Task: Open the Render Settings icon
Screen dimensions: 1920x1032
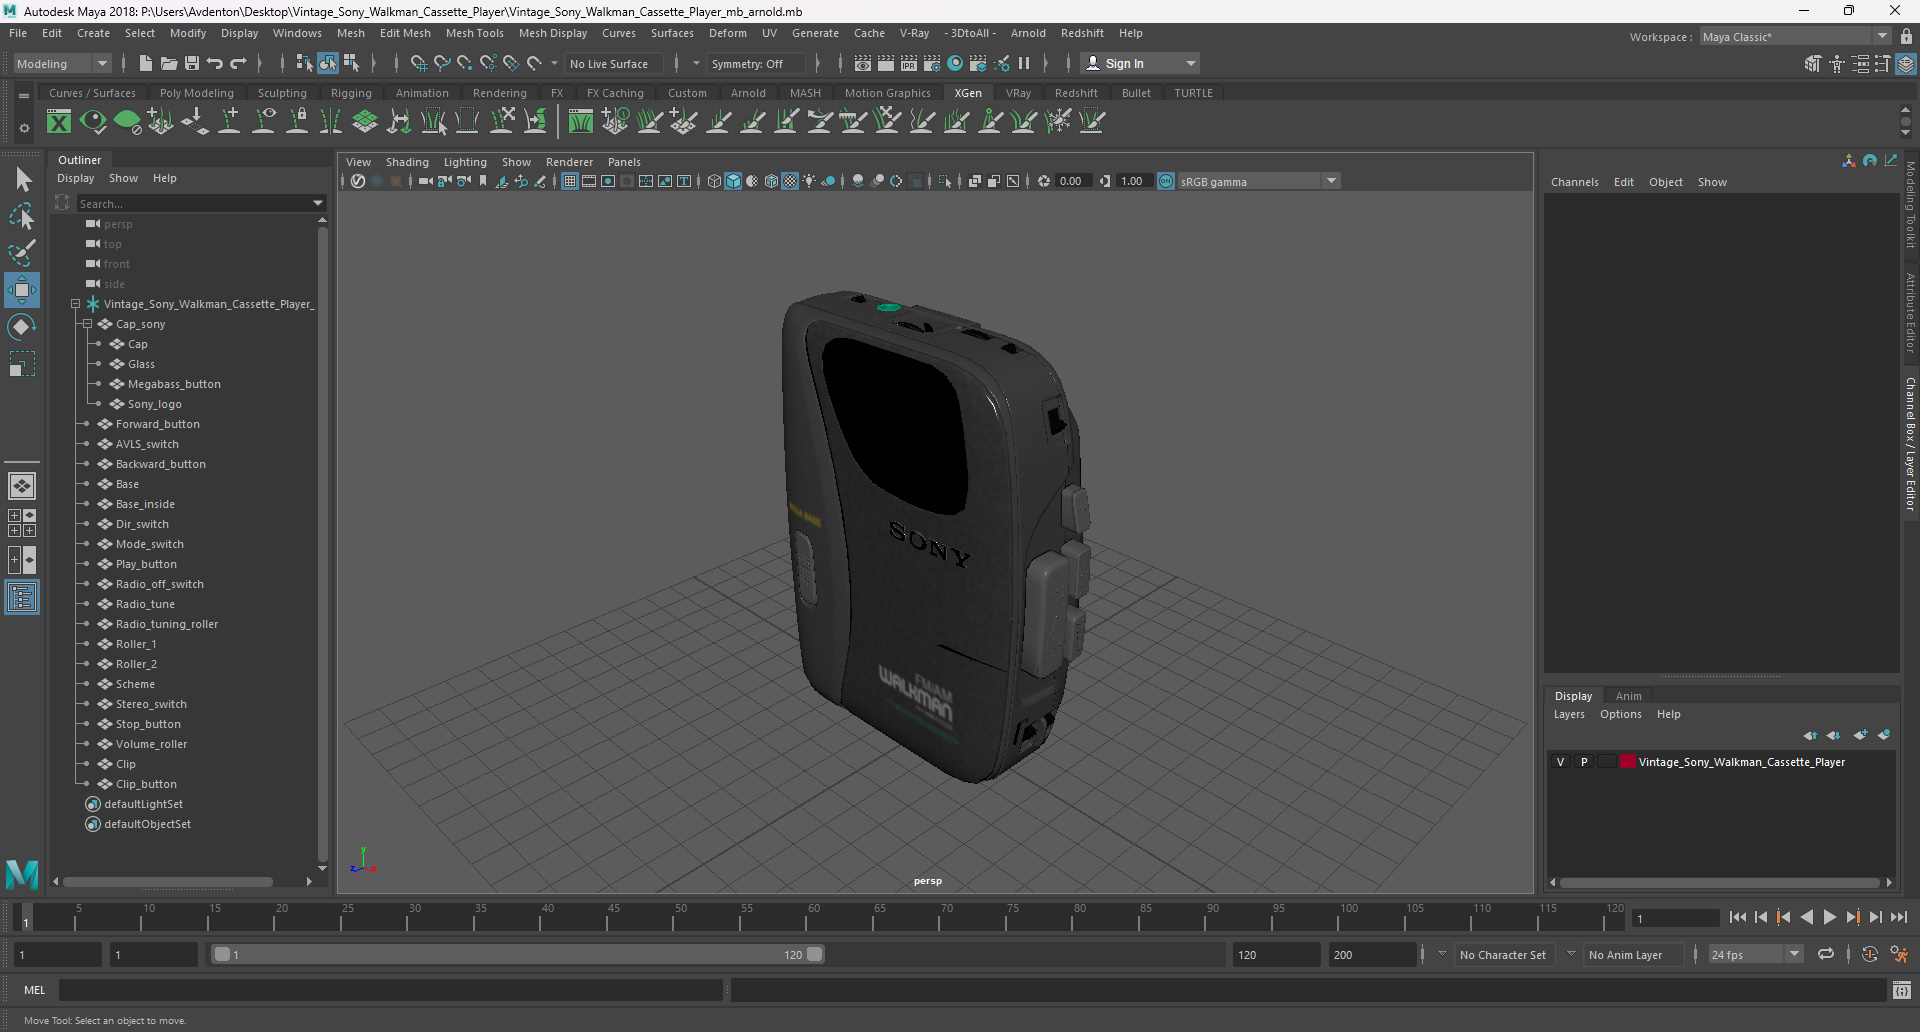Action: (x=932, y=63)
